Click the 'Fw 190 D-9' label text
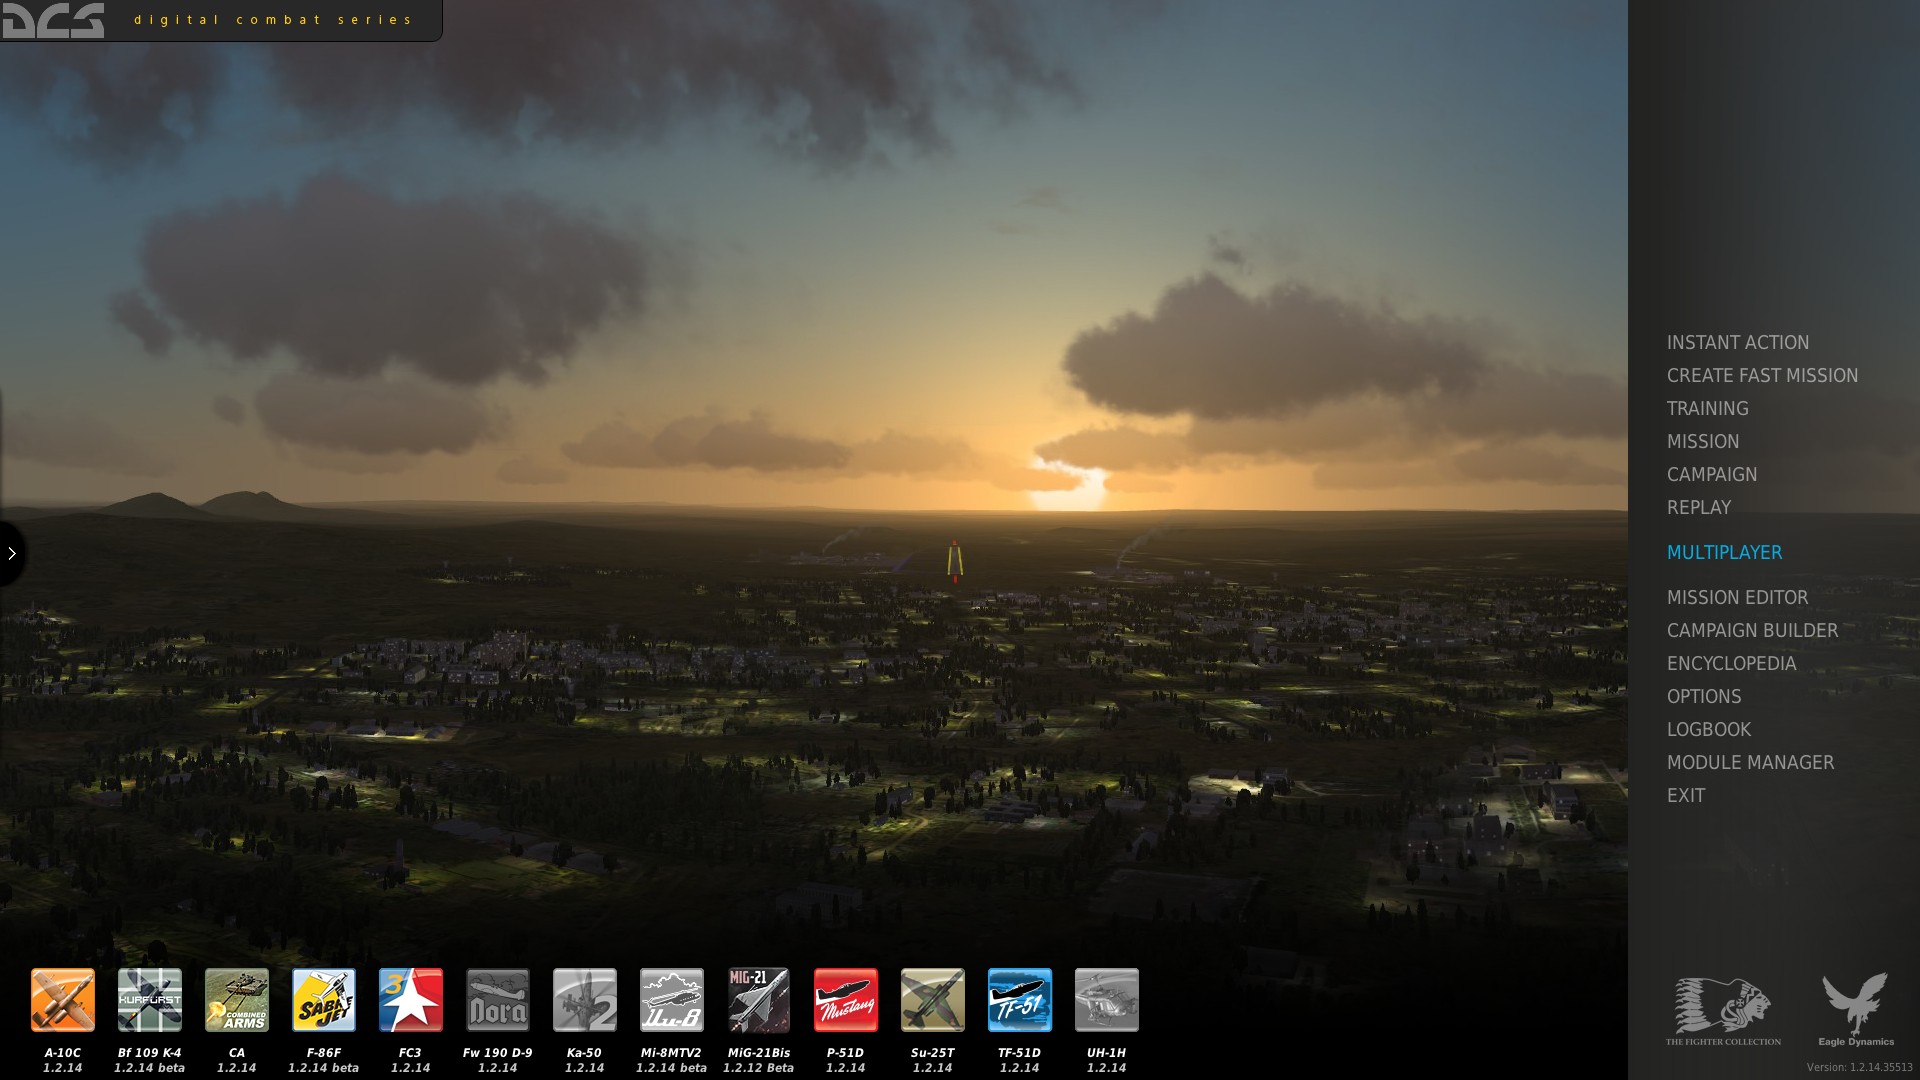 click(x=497, y=1053)
